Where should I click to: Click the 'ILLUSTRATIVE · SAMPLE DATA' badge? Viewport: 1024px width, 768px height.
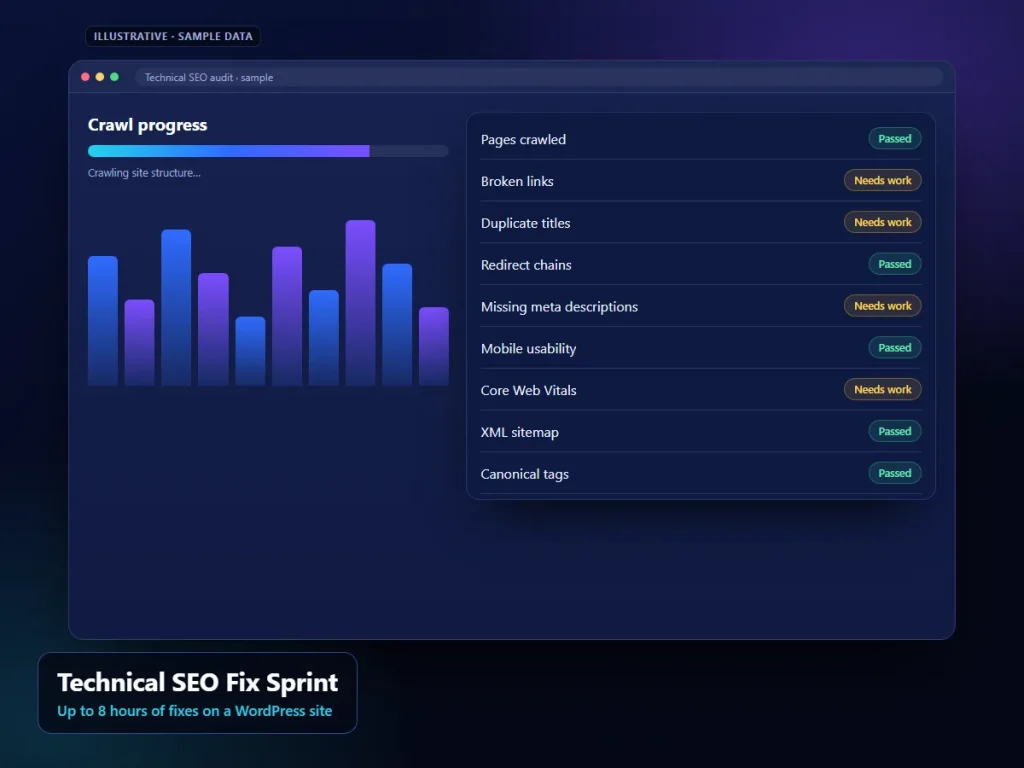point(173,37)
